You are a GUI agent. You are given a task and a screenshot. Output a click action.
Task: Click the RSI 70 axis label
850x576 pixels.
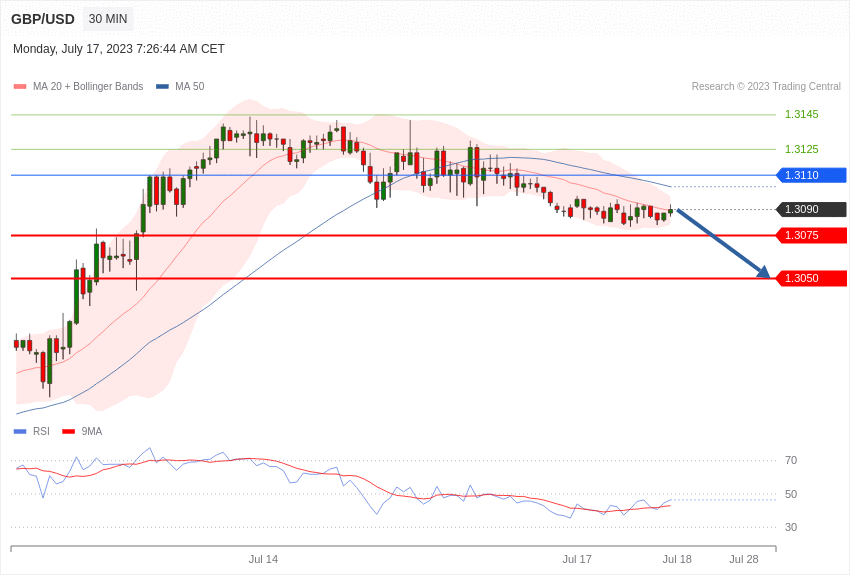tap(791, 460)
